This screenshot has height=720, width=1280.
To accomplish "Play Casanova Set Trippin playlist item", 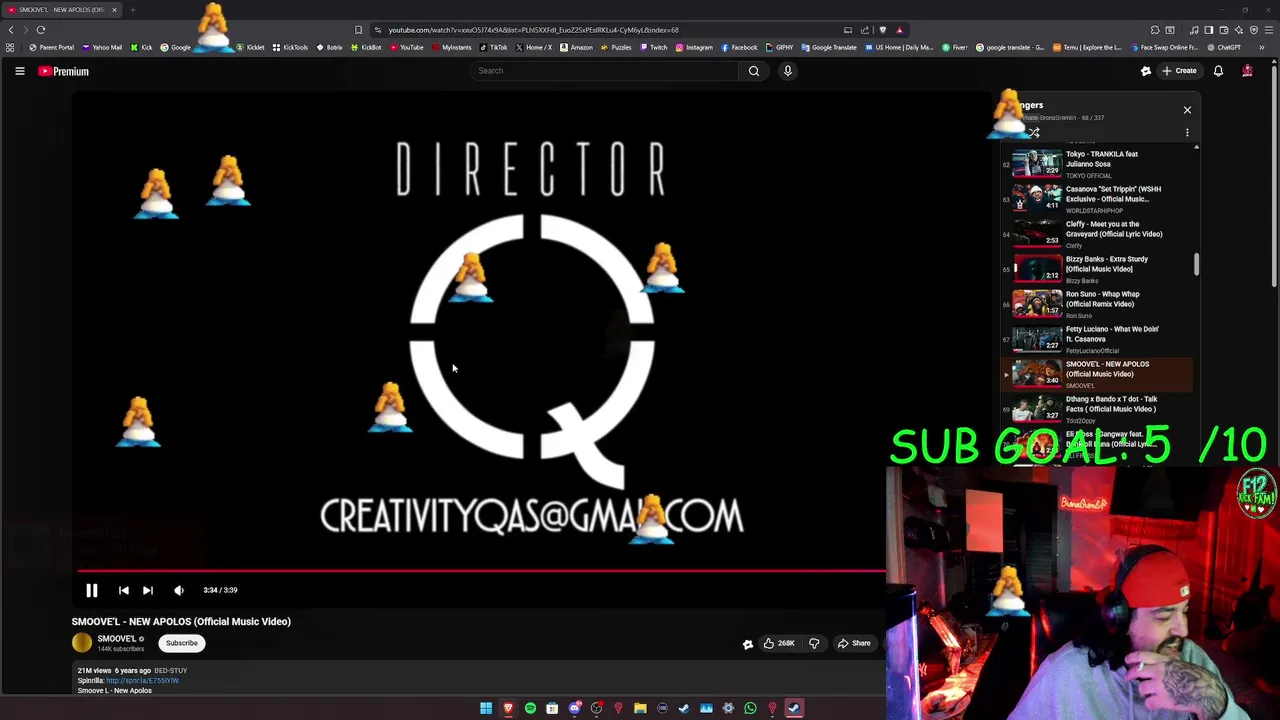I will click(x=1098, y=199).
